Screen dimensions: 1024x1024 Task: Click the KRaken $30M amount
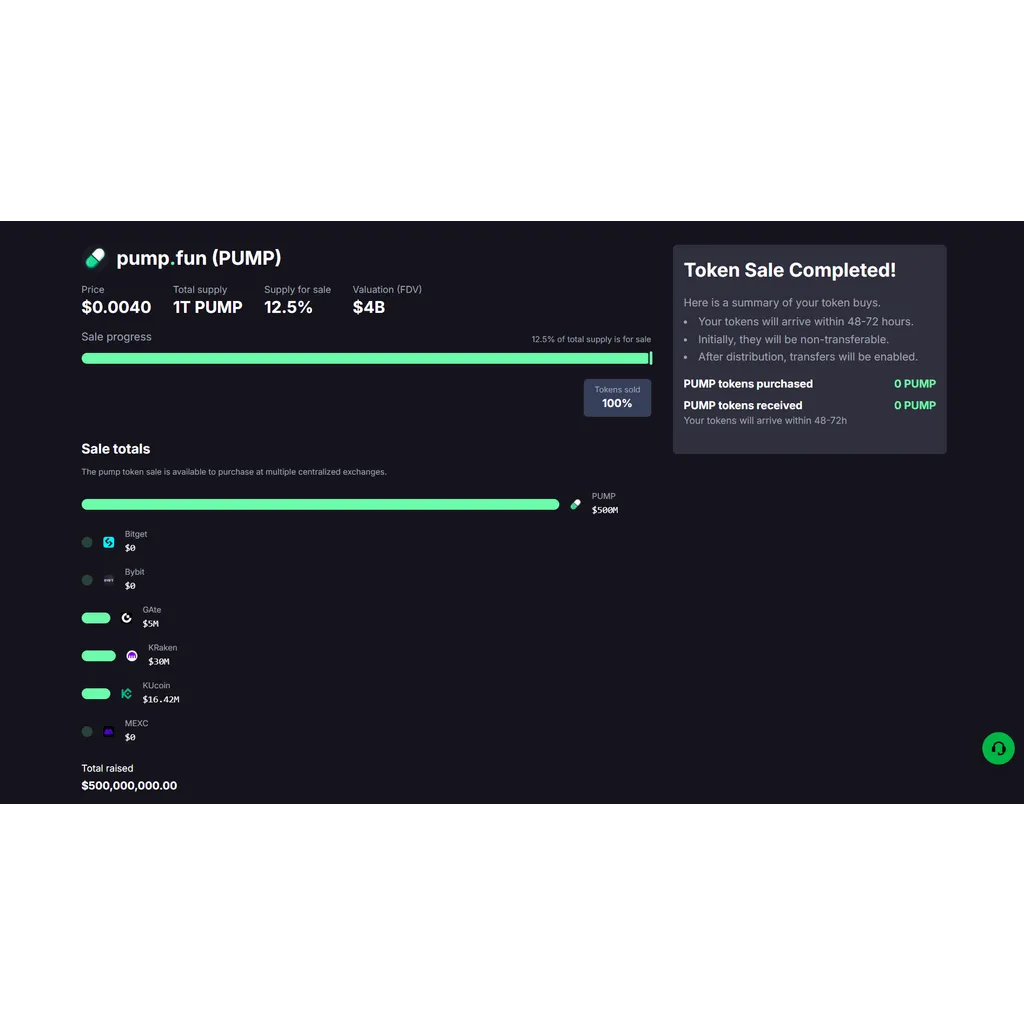click(159, 662)
